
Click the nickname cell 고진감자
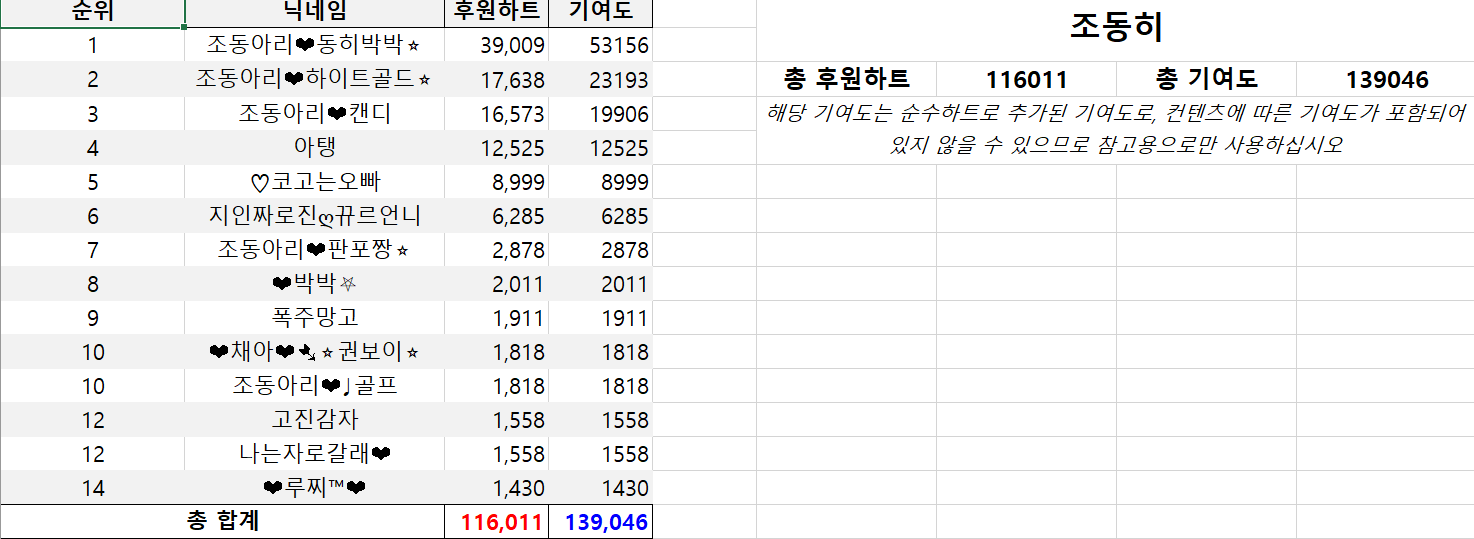click(x=315, y=419)
